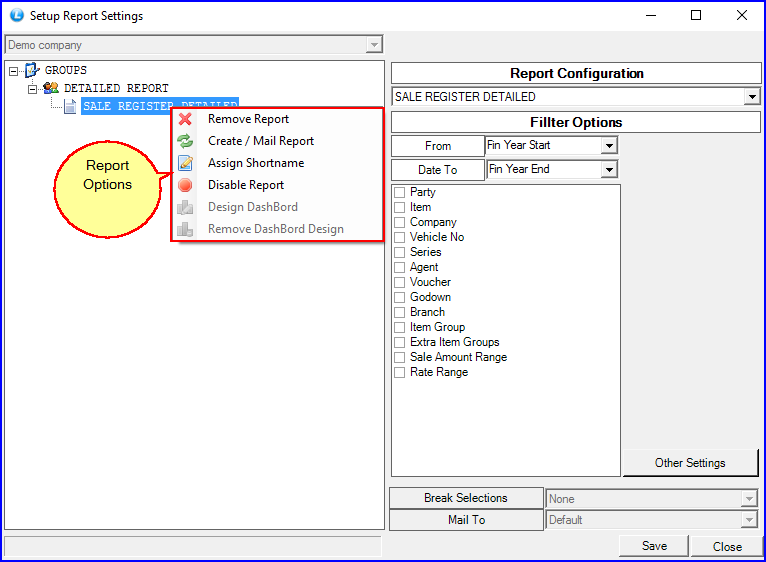Open the SALE REGISTER DETAILED report dropdown
The image size is (766, 562).
point(752,97)
